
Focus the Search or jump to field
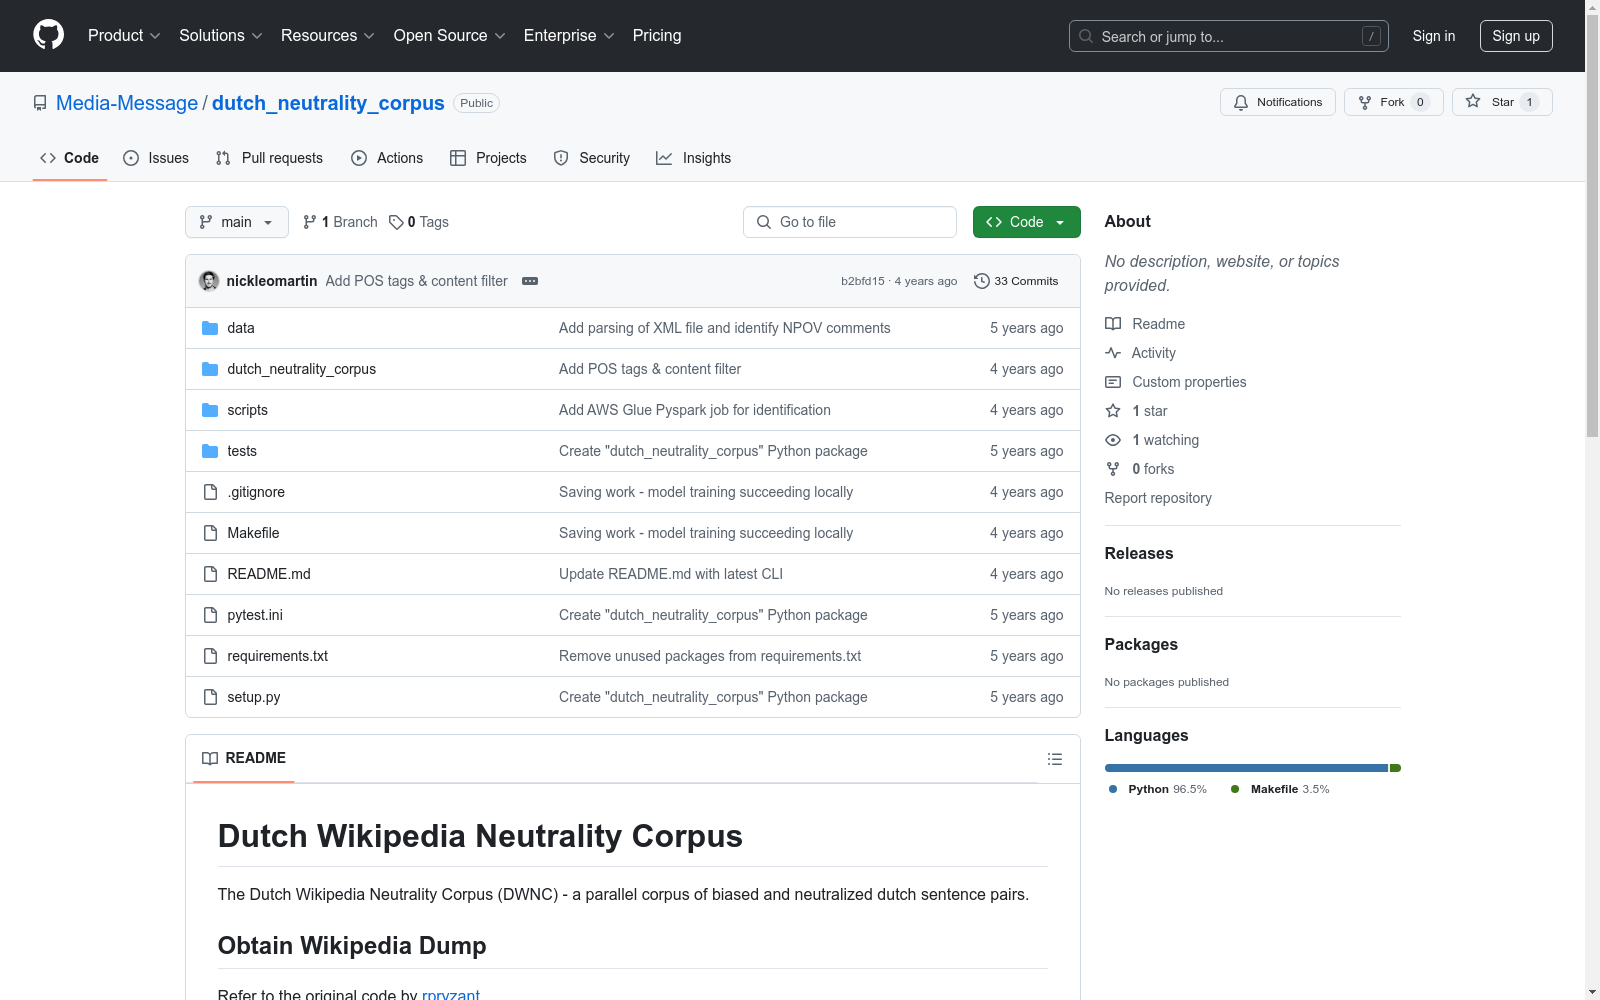click(x=1229, y=36)
